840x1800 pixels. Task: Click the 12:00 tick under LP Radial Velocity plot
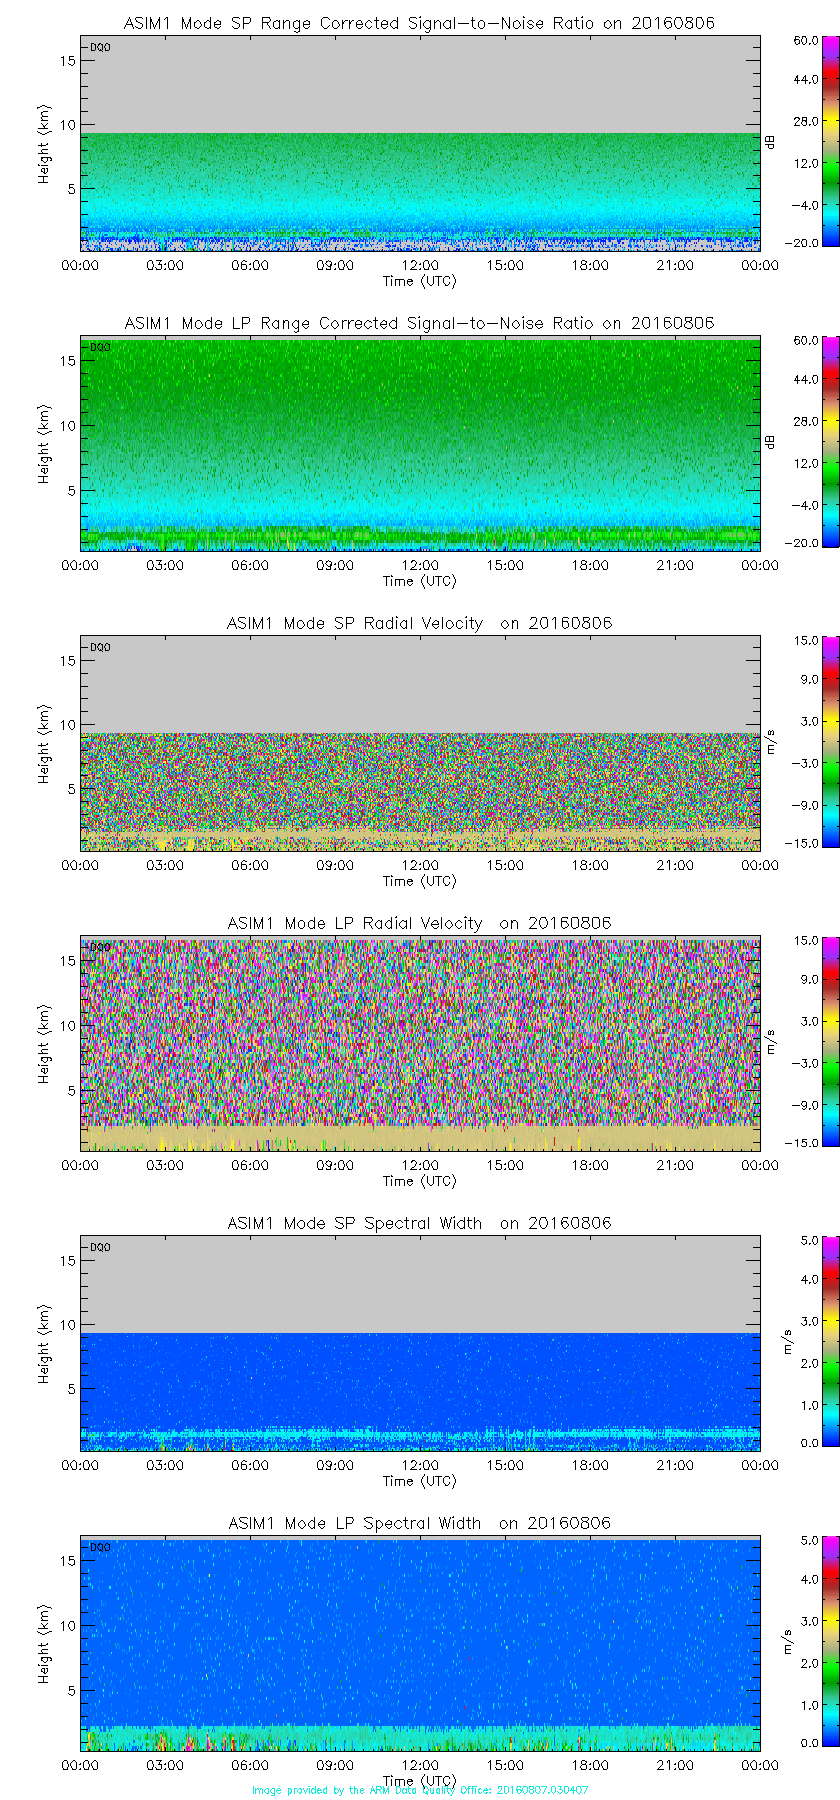(x=420, y=1165)
